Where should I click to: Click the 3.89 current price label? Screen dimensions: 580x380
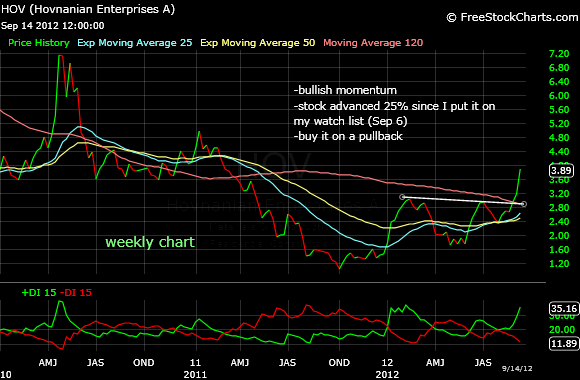coord(561,171)
